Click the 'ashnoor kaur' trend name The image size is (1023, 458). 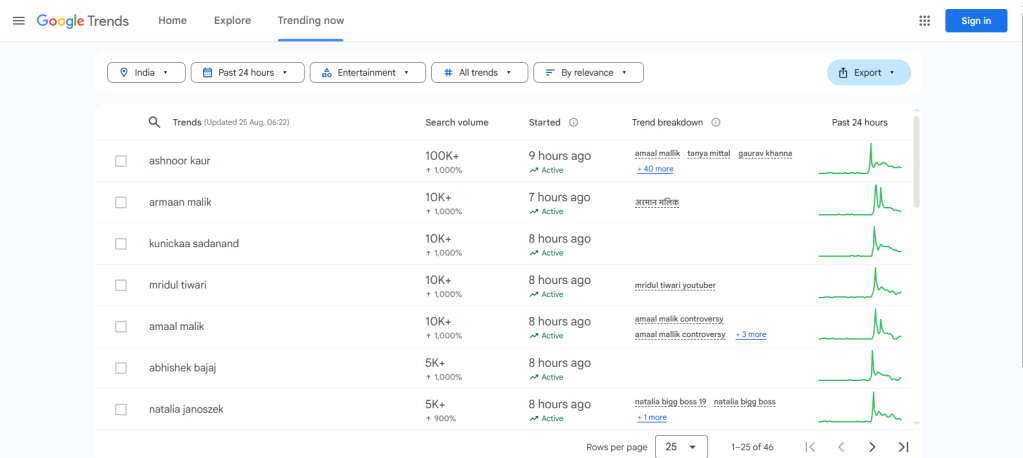[179, 161]
